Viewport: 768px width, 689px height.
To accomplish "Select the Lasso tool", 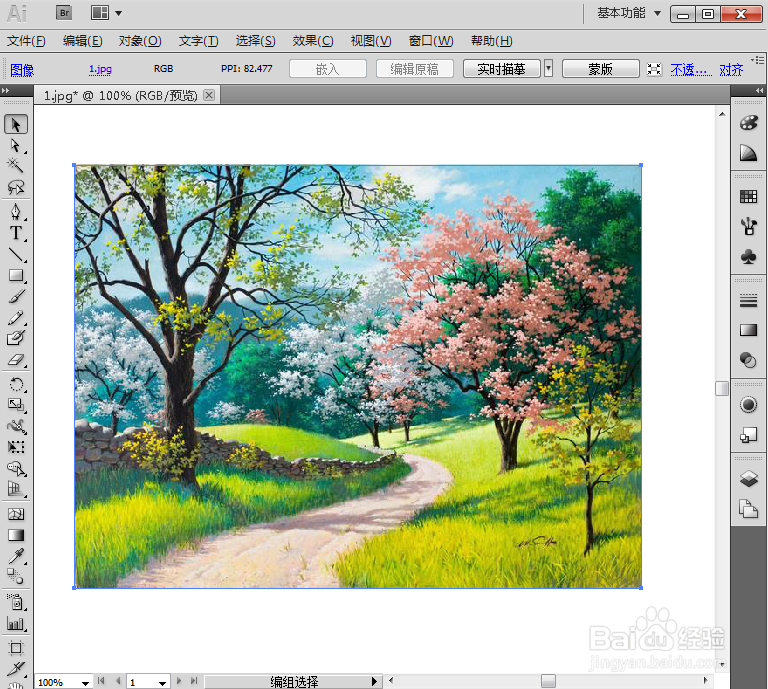I will coord(16,187).
